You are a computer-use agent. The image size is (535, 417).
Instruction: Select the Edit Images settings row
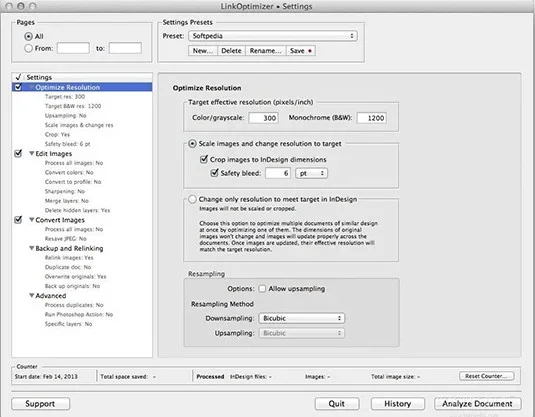pyautogui.click(x=82, y=154)
